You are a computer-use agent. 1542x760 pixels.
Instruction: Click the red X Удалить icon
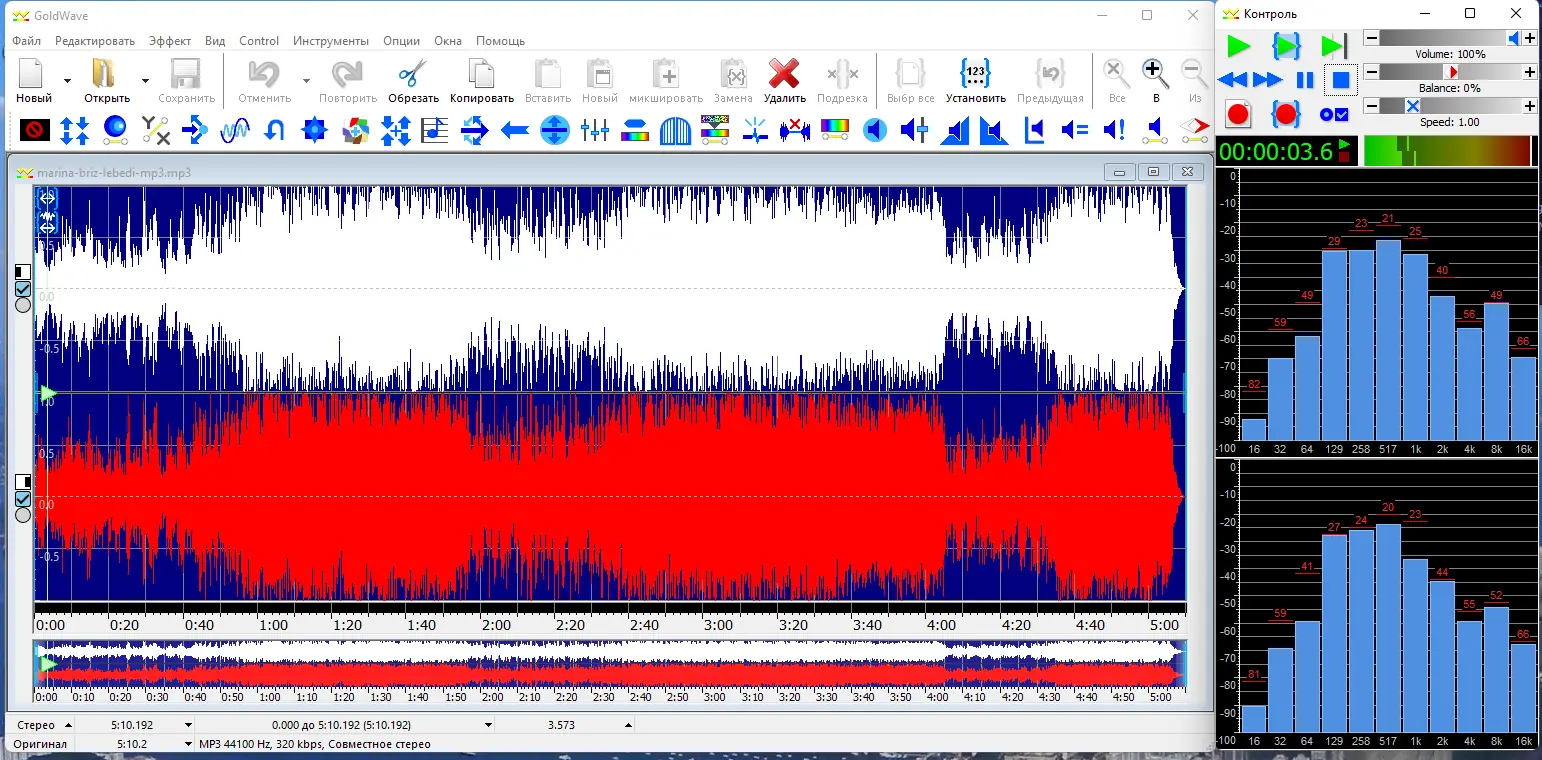[784, 79]
